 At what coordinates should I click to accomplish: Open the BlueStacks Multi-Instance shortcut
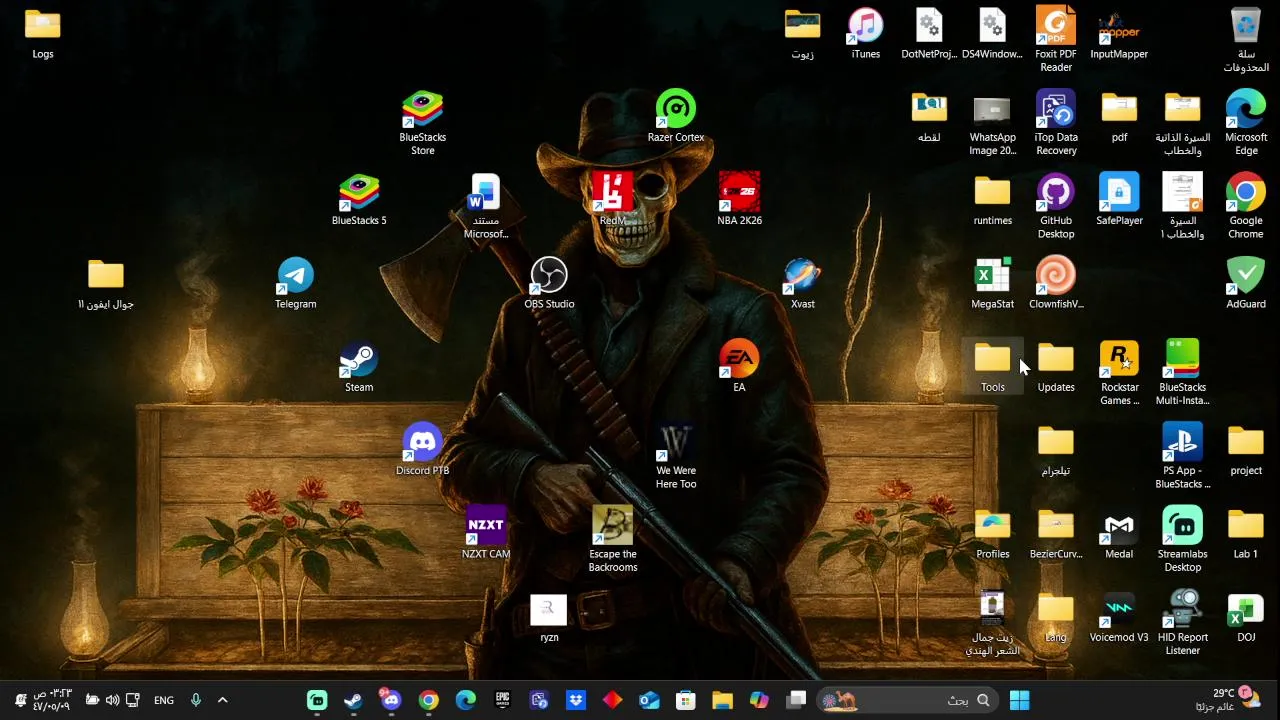1183,374
